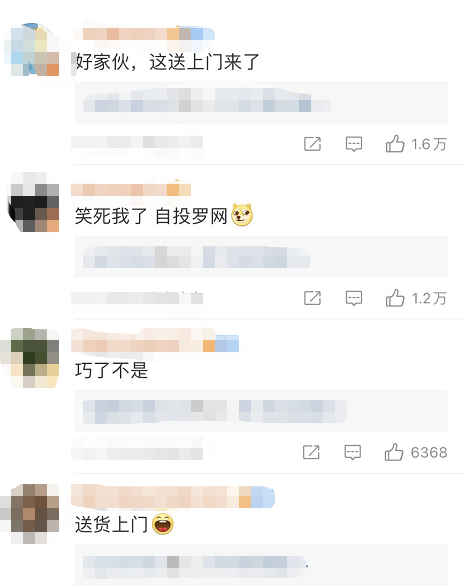Expand replies under the 自投罗网 comment
The width and height of the screenshot is (464, 588).
(261, 256)
